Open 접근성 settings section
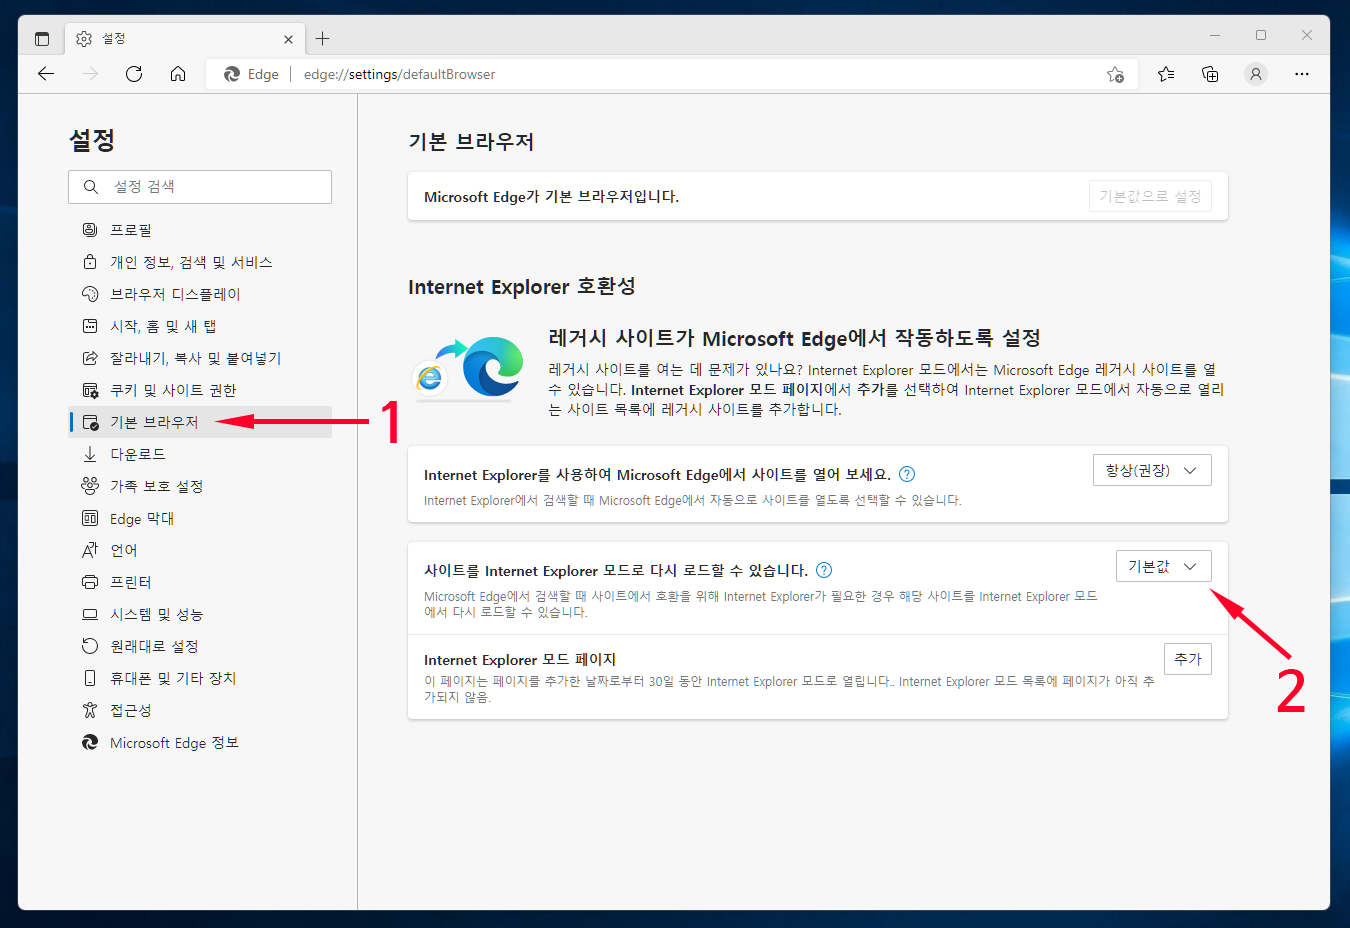 coord(200,710)
